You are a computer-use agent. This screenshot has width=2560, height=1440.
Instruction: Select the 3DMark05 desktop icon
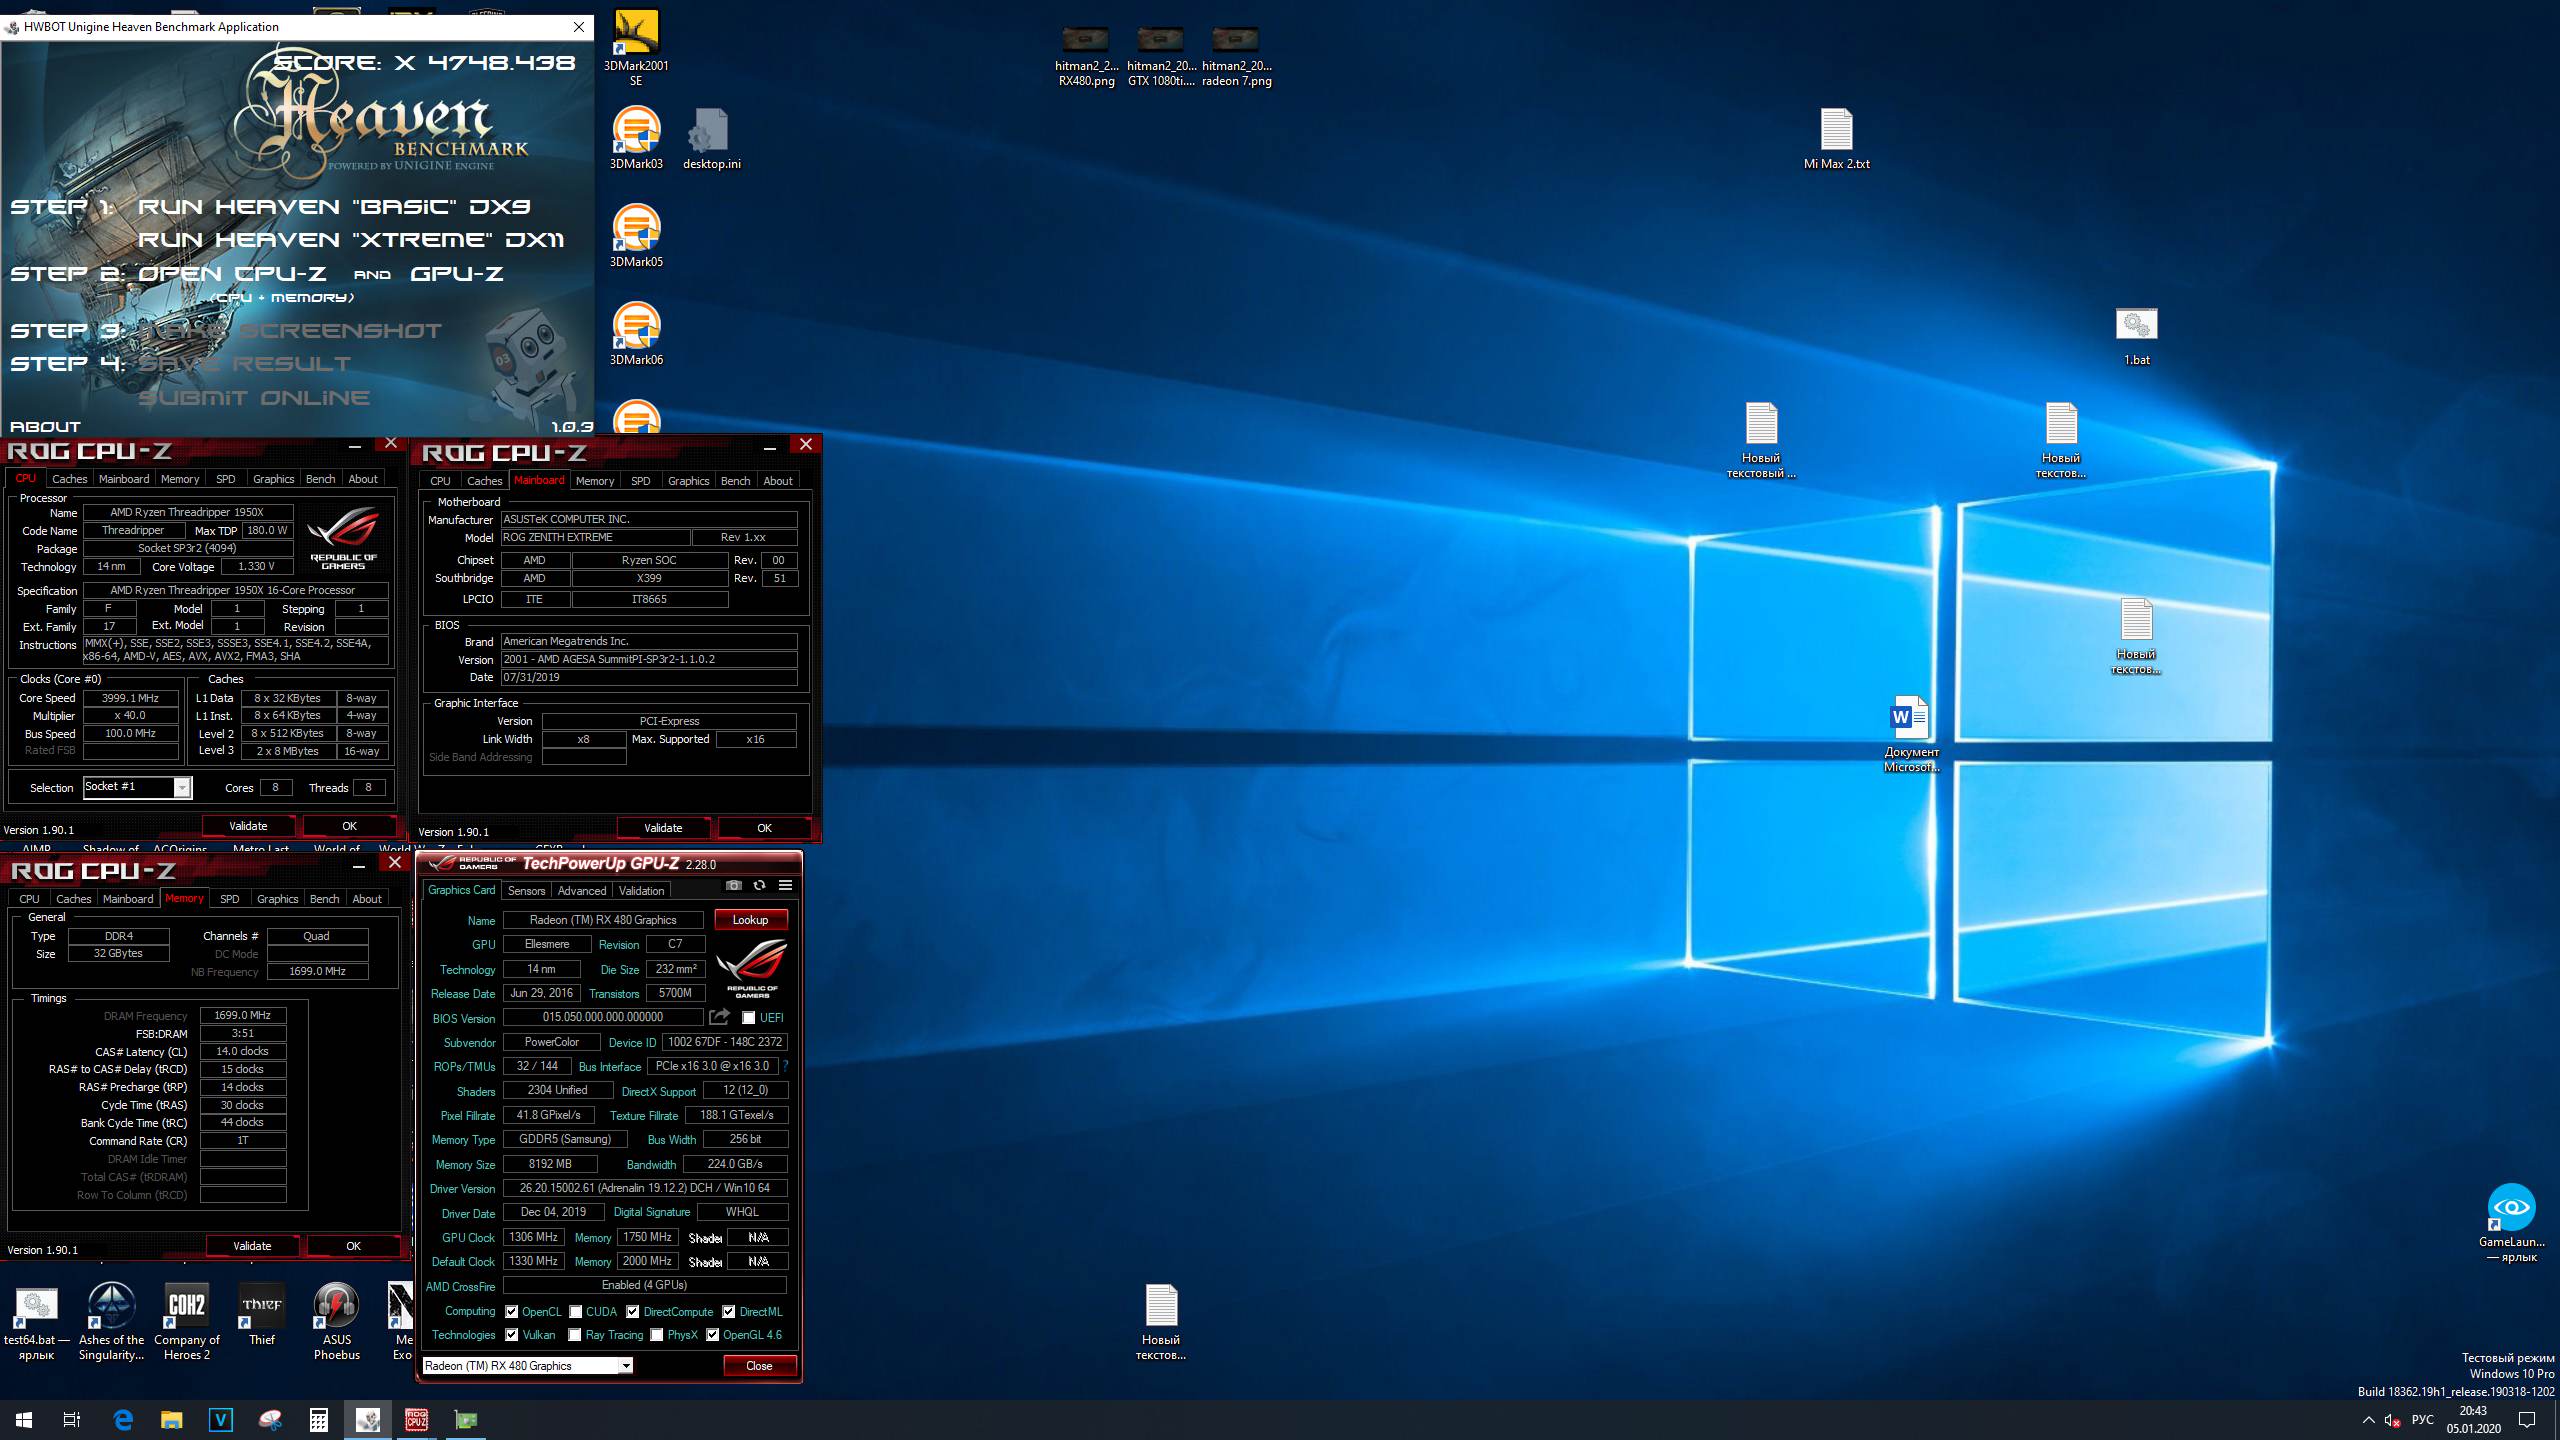[x=636, y=236]
